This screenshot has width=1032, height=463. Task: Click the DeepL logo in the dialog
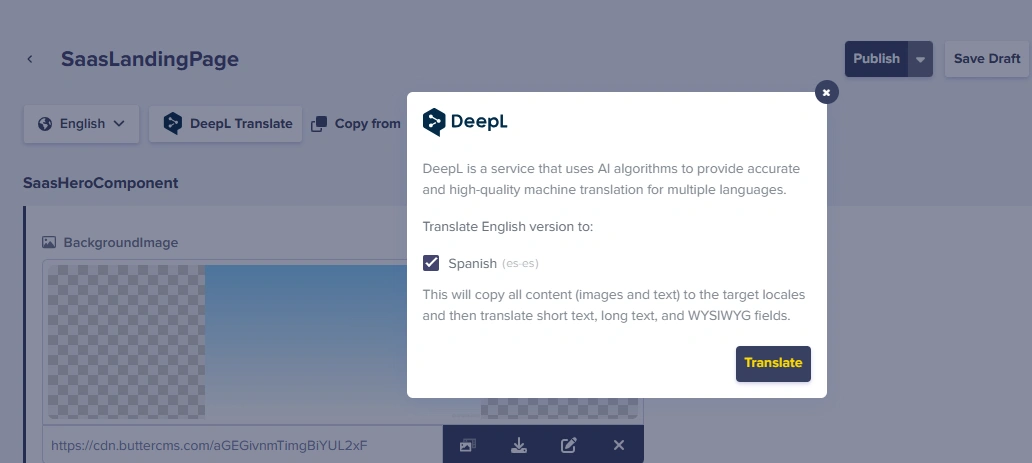(x=465, y=122)
